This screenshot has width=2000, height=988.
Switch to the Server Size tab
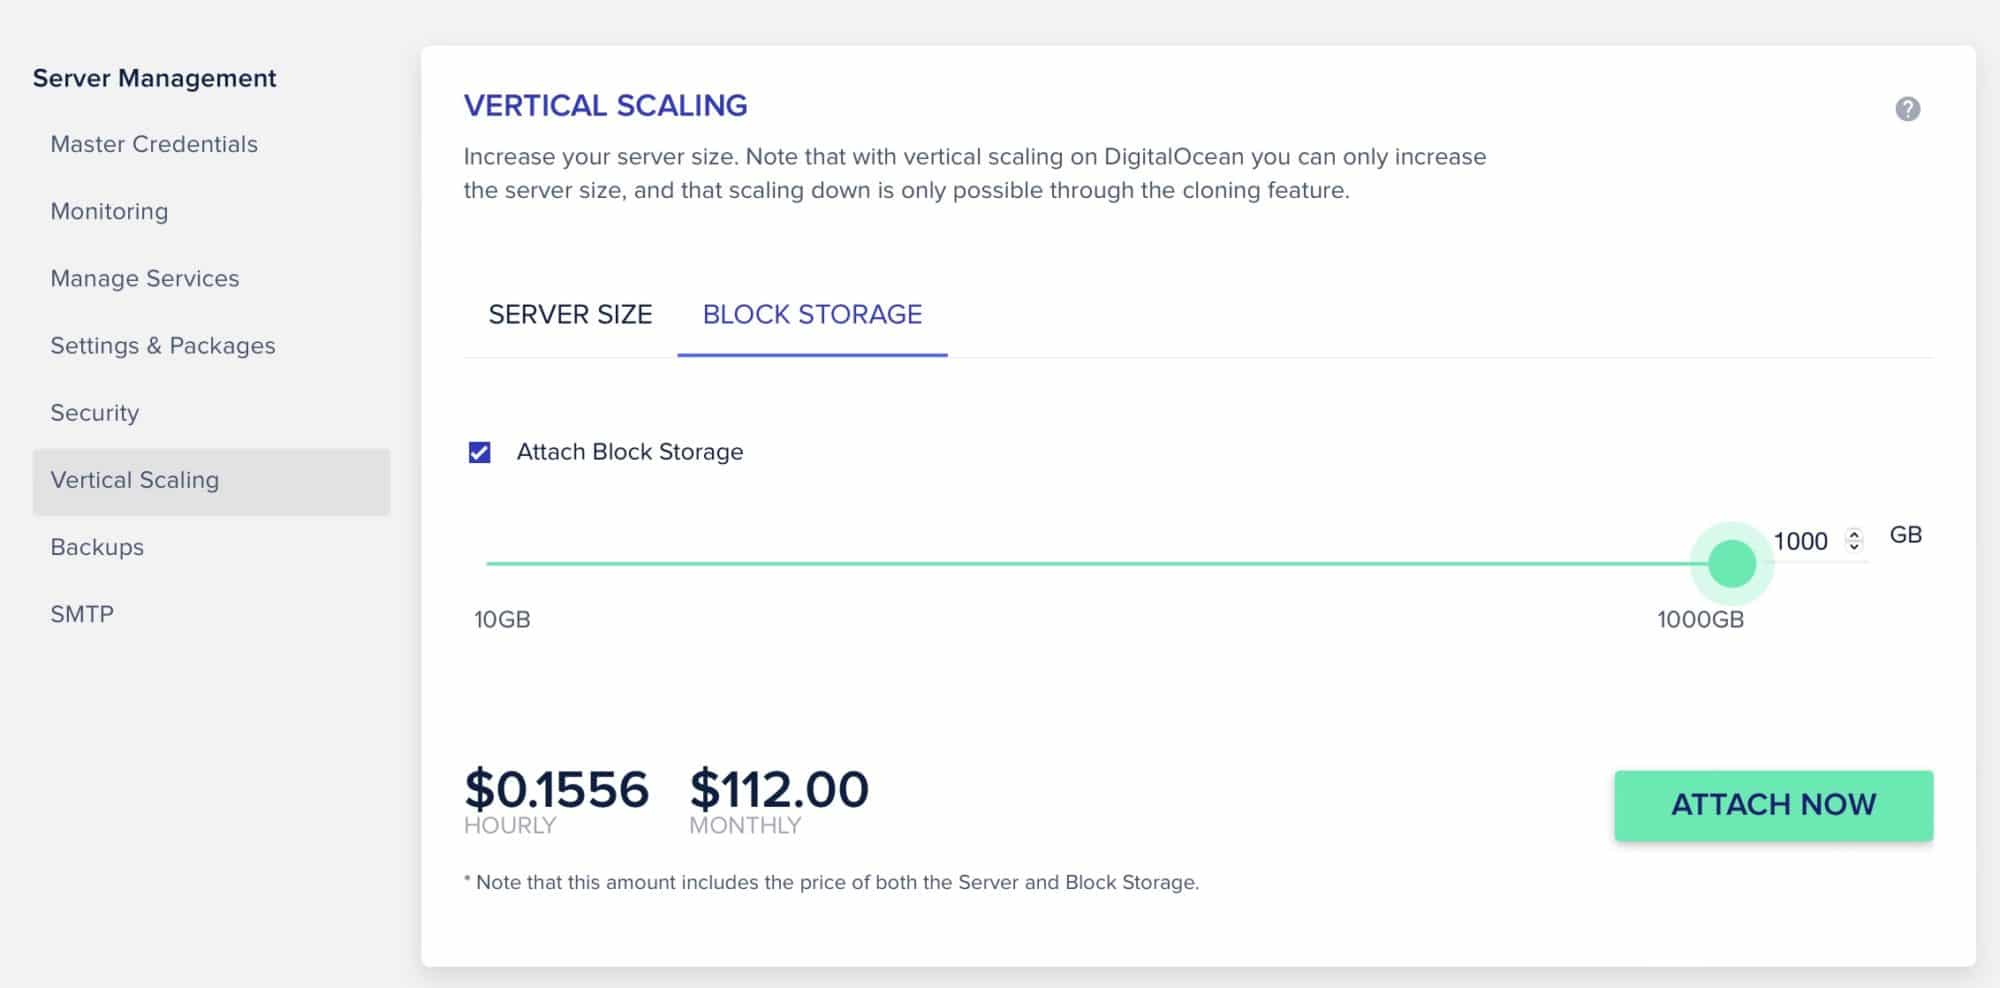tap(570, 314)
